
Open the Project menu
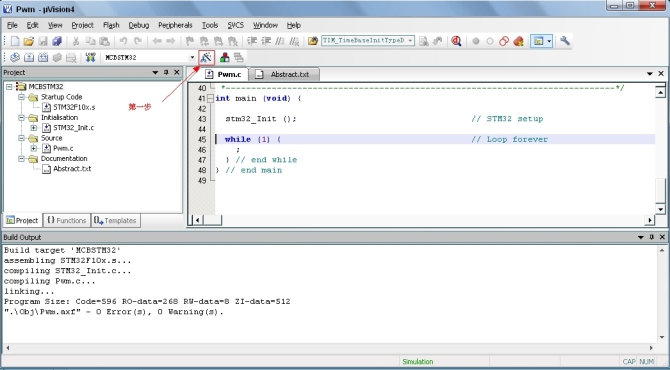(x=82, y=25)
